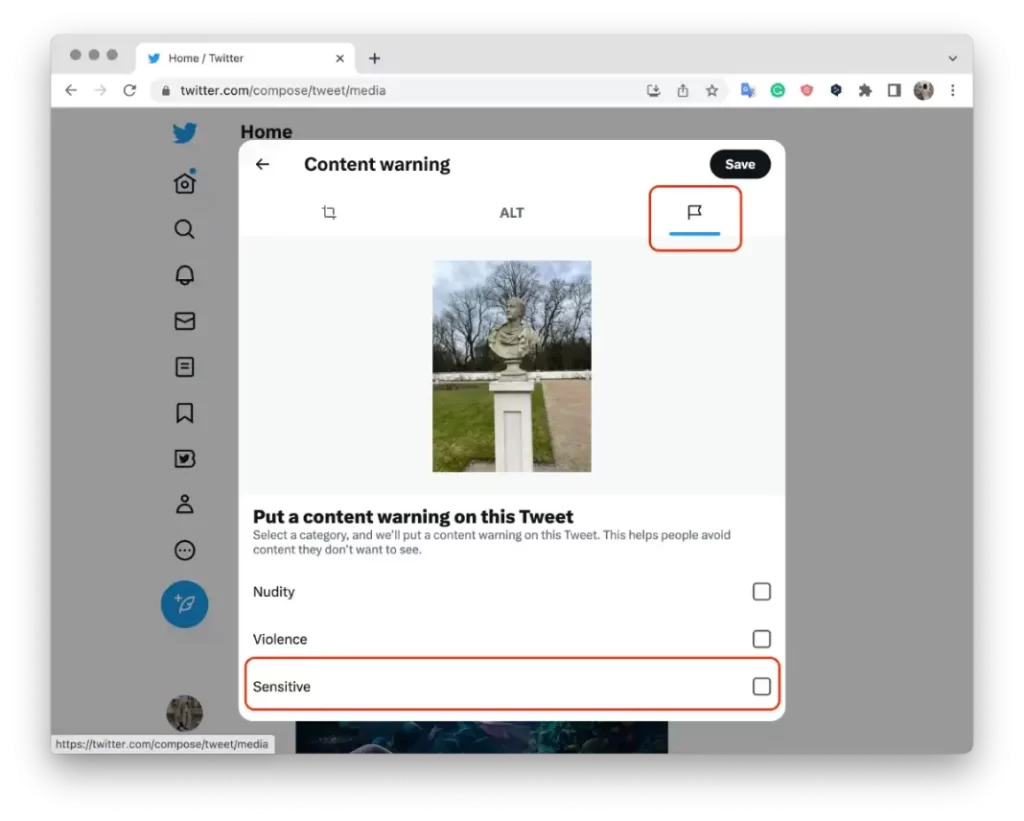Close the Home / Twitter tab
The height and width of the screenshot is (821, 1024).
click(340, 58)
